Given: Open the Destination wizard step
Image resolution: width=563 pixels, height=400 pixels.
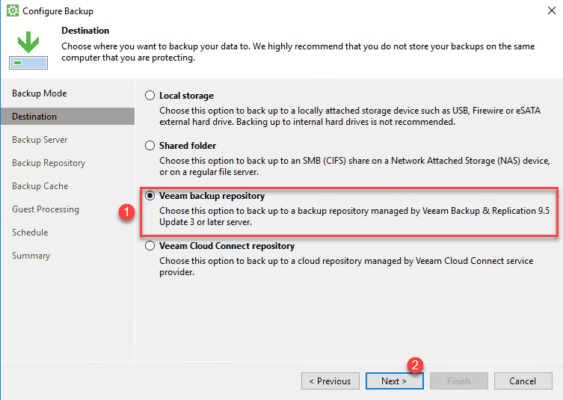Looking at the screenshot, I should pyautogui.click(x=68, y=116).
